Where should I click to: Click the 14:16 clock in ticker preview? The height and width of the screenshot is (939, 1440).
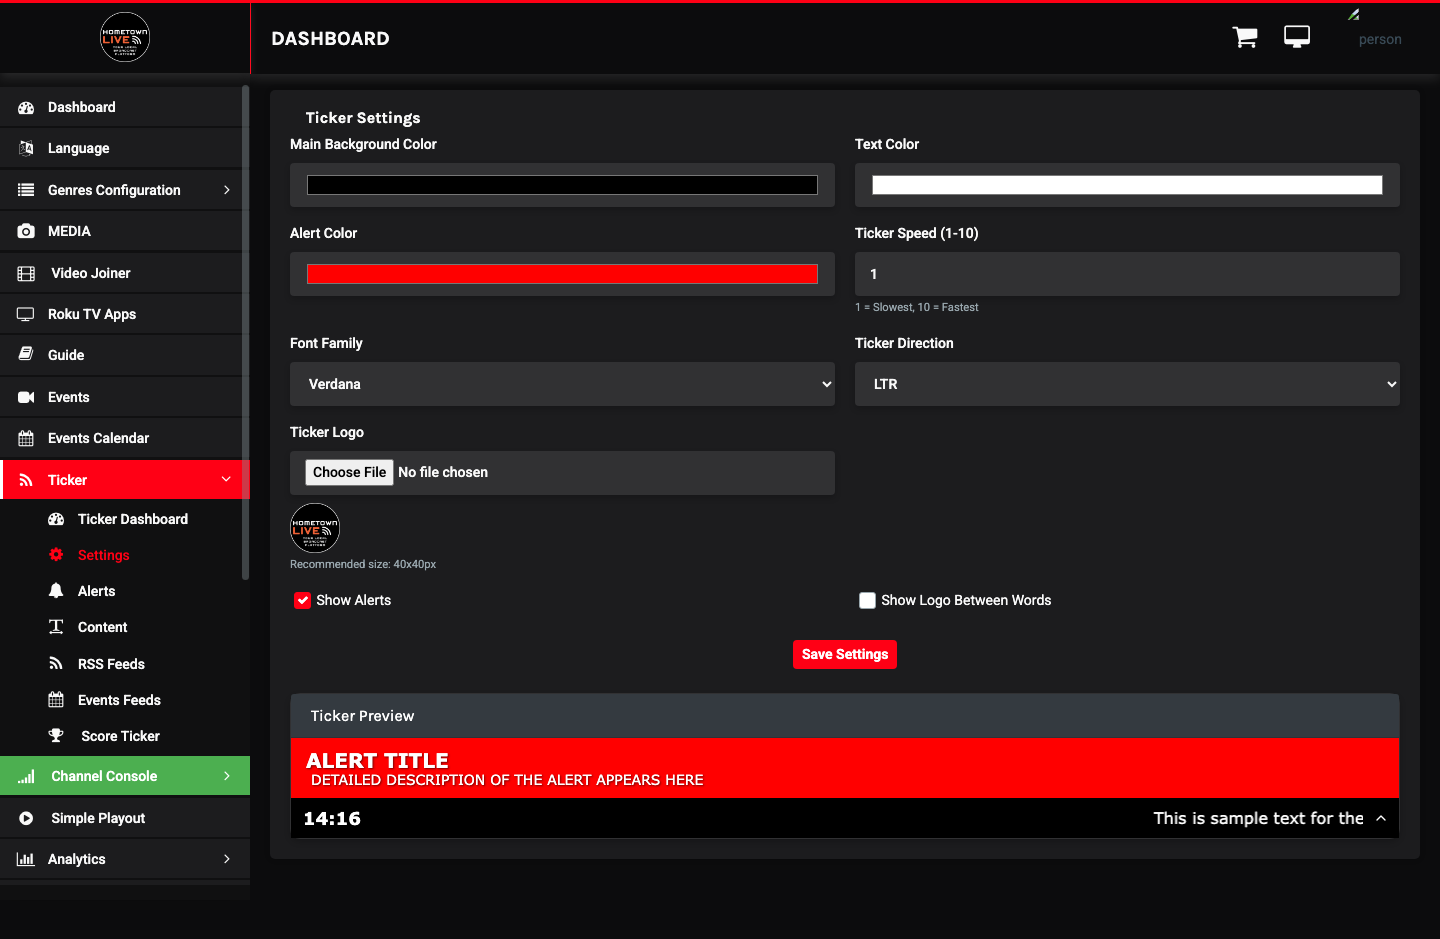point(332,818)
